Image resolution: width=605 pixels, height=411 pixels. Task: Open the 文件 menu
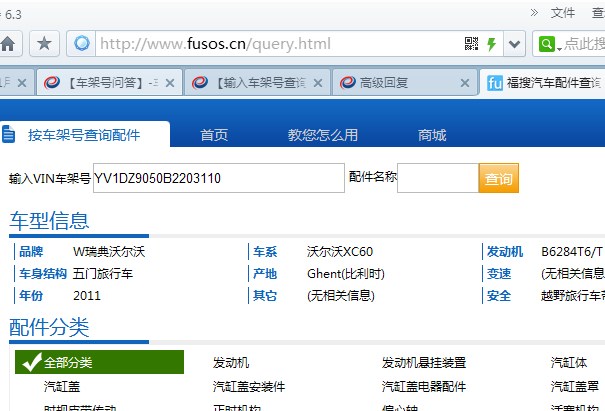point(563,13)
